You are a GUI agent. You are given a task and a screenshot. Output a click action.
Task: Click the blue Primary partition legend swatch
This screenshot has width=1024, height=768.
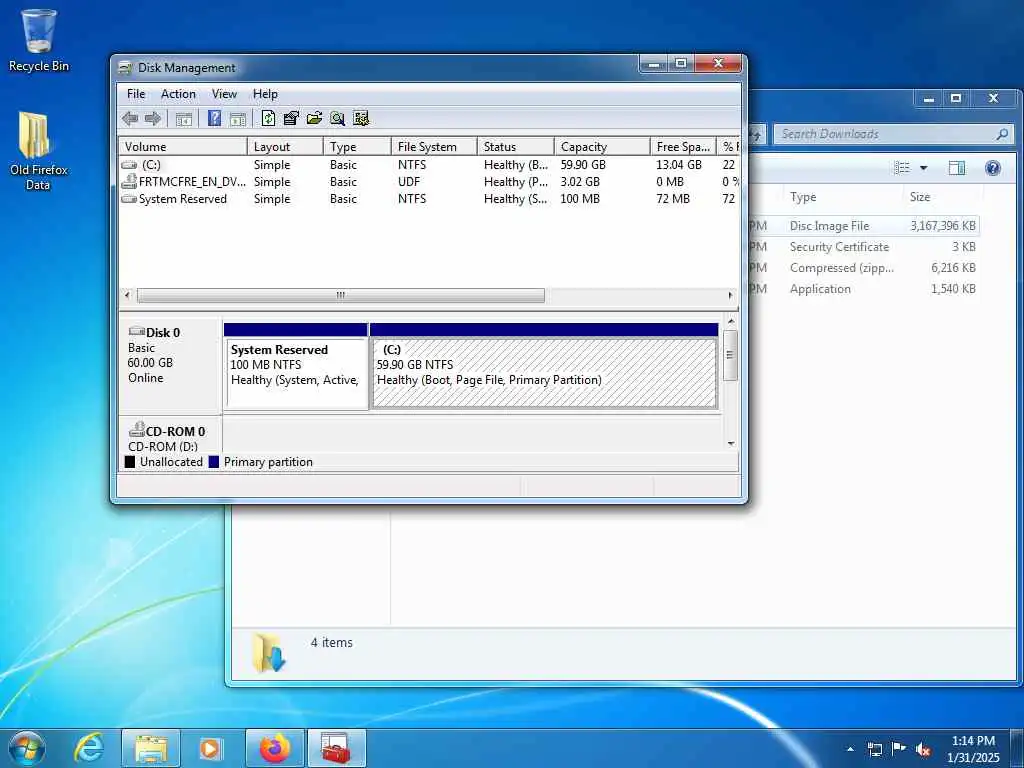click(x=214, y=462)
